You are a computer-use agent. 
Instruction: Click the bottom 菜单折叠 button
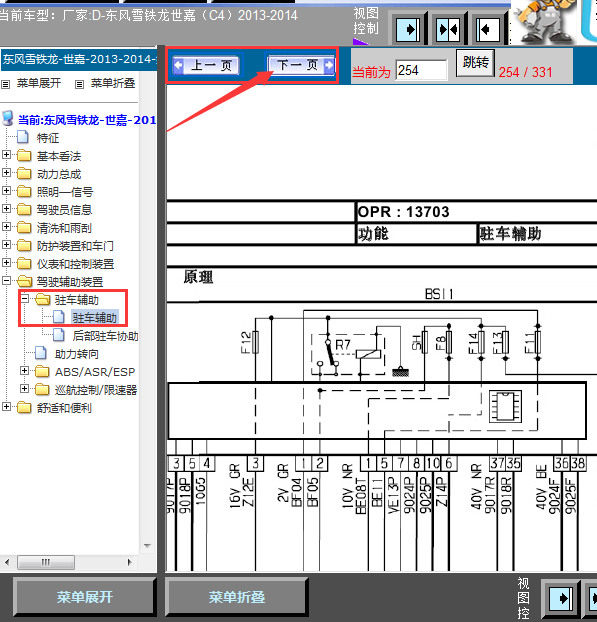tap(237, 597)
